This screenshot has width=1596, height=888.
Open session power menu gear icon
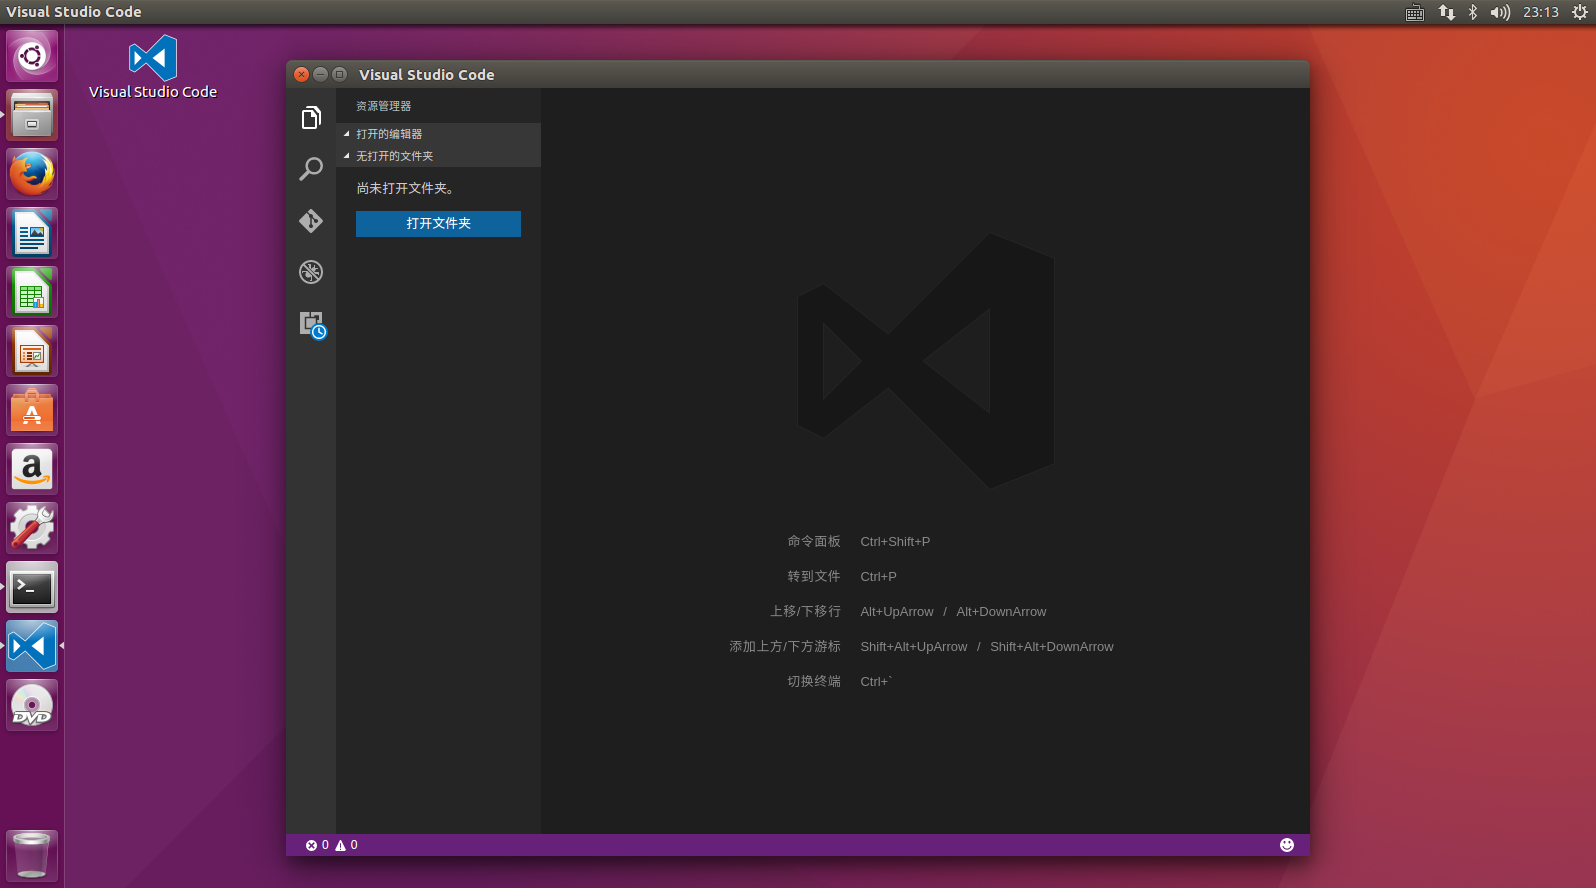click(1580, 12)
